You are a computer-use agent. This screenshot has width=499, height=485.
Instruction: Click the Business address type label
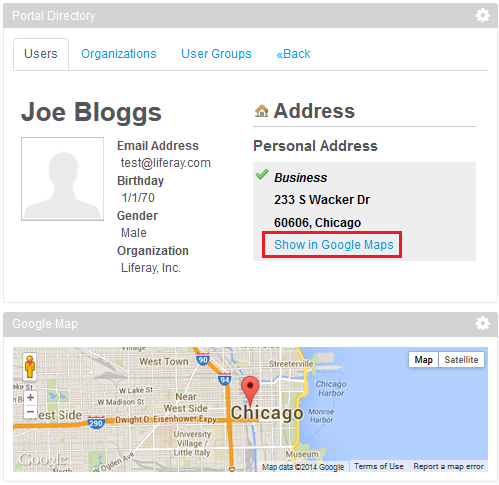click(300, 178)
